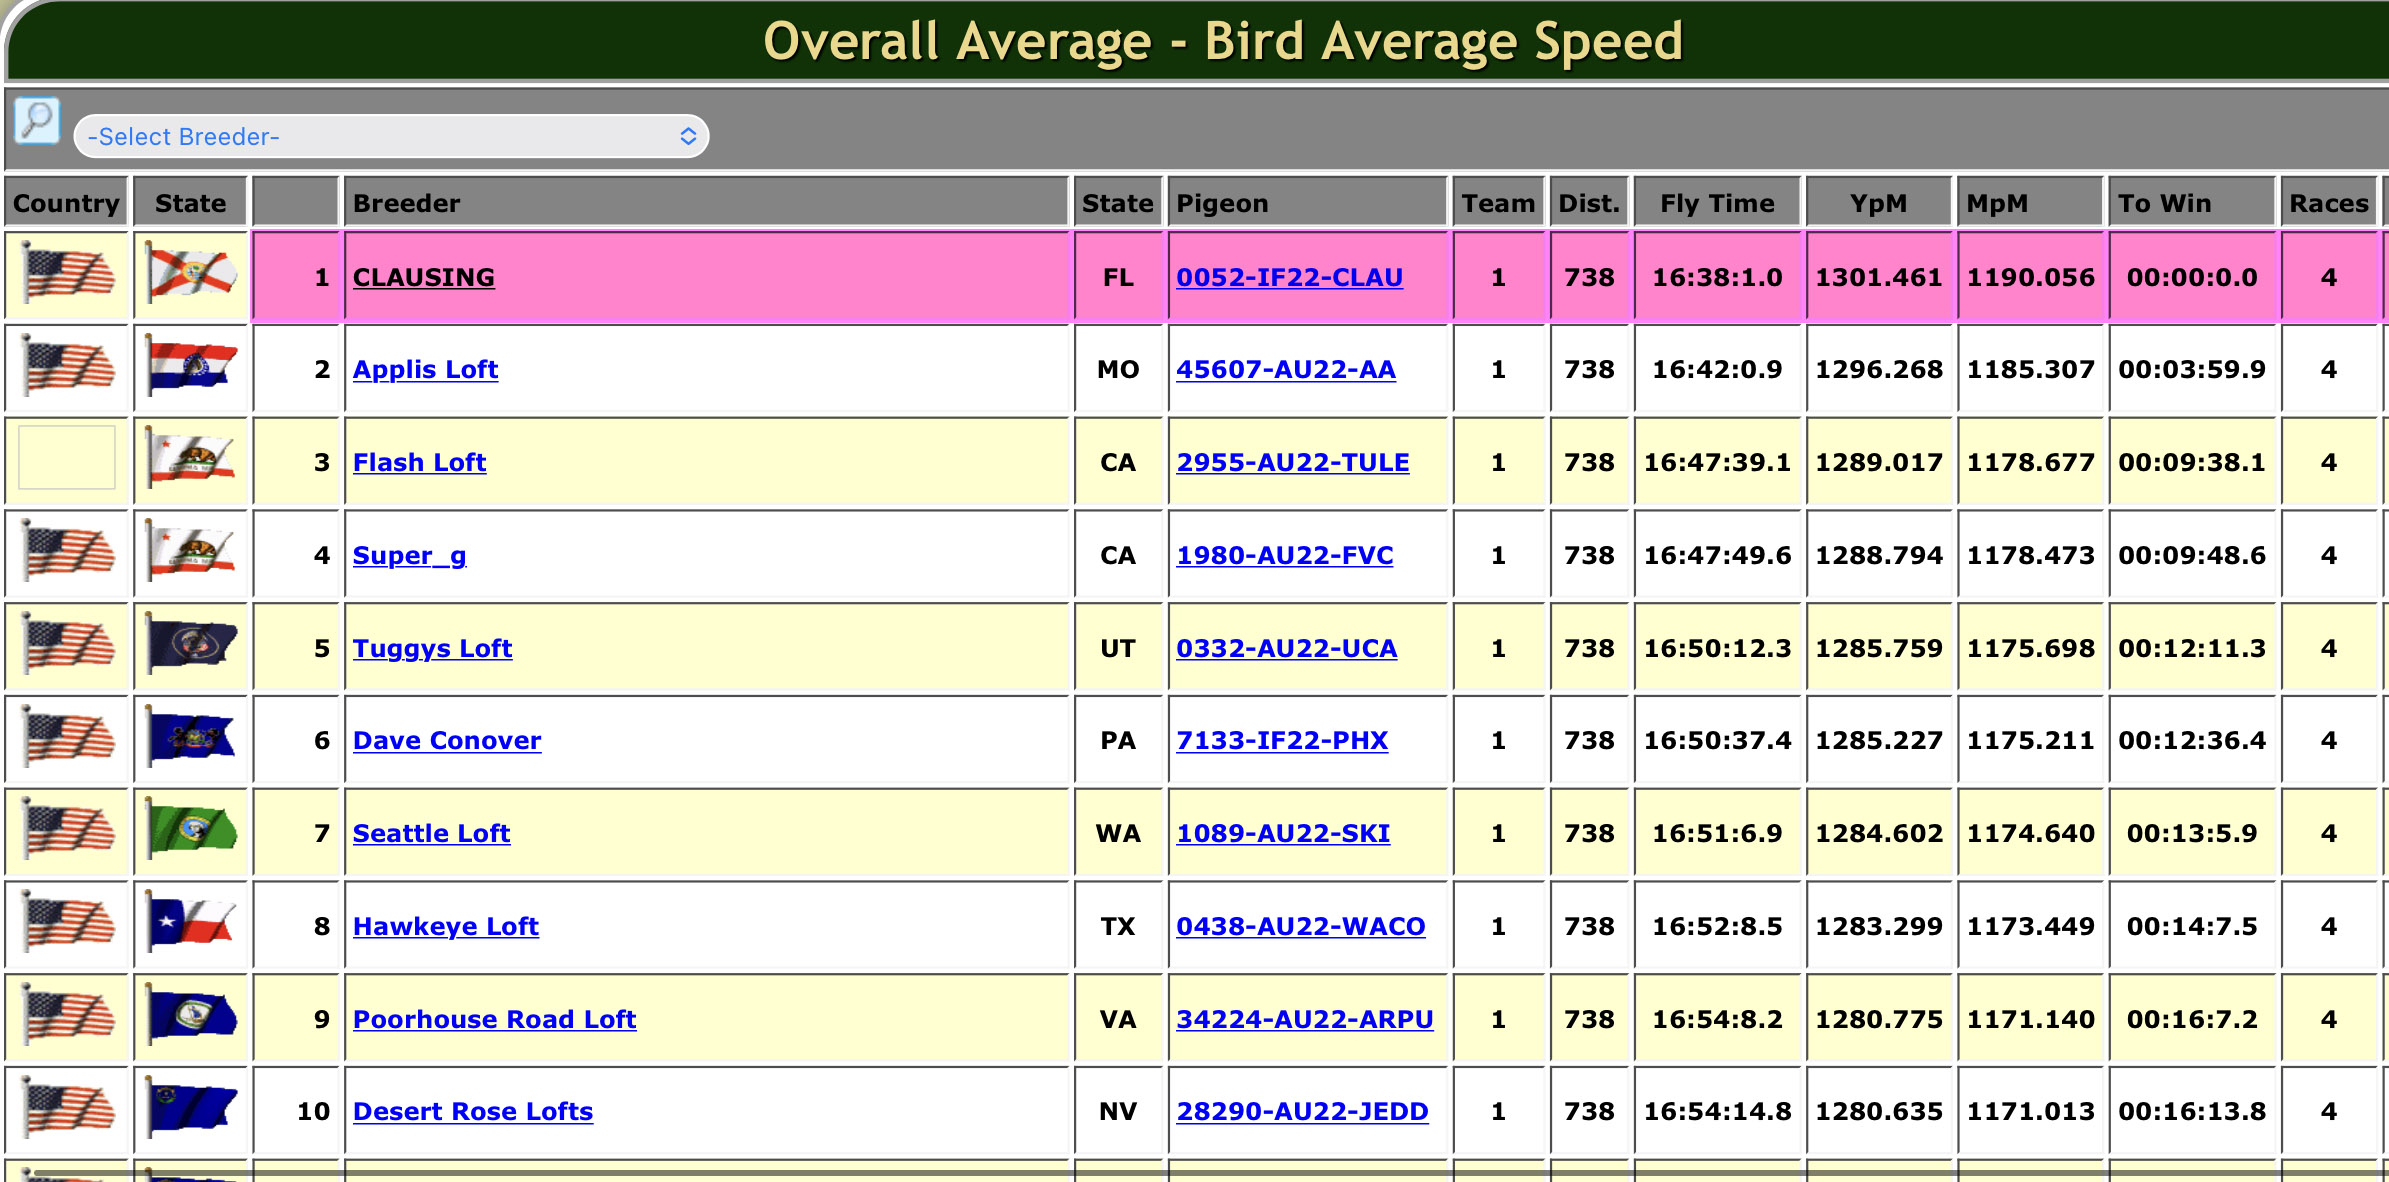Screen dimensions: 2389x1182
Task: Click the Missouri state flag icon
Action: (191, 367)
